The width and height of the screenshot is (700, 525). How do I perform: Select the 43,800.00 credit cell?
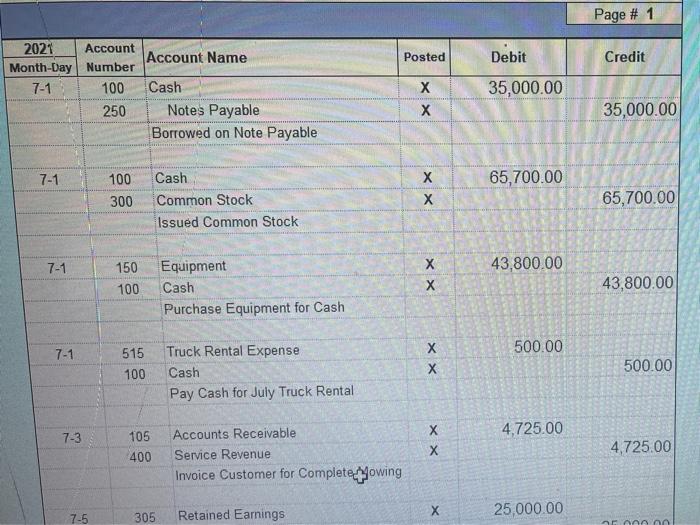622,283
